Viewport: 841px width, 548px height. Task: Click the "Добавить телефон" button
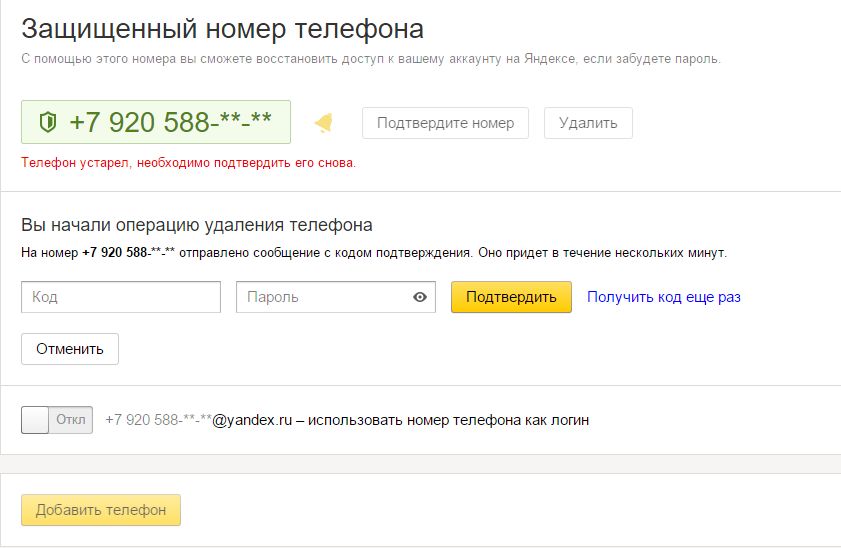pyautogui.click(x=101, y=510)
